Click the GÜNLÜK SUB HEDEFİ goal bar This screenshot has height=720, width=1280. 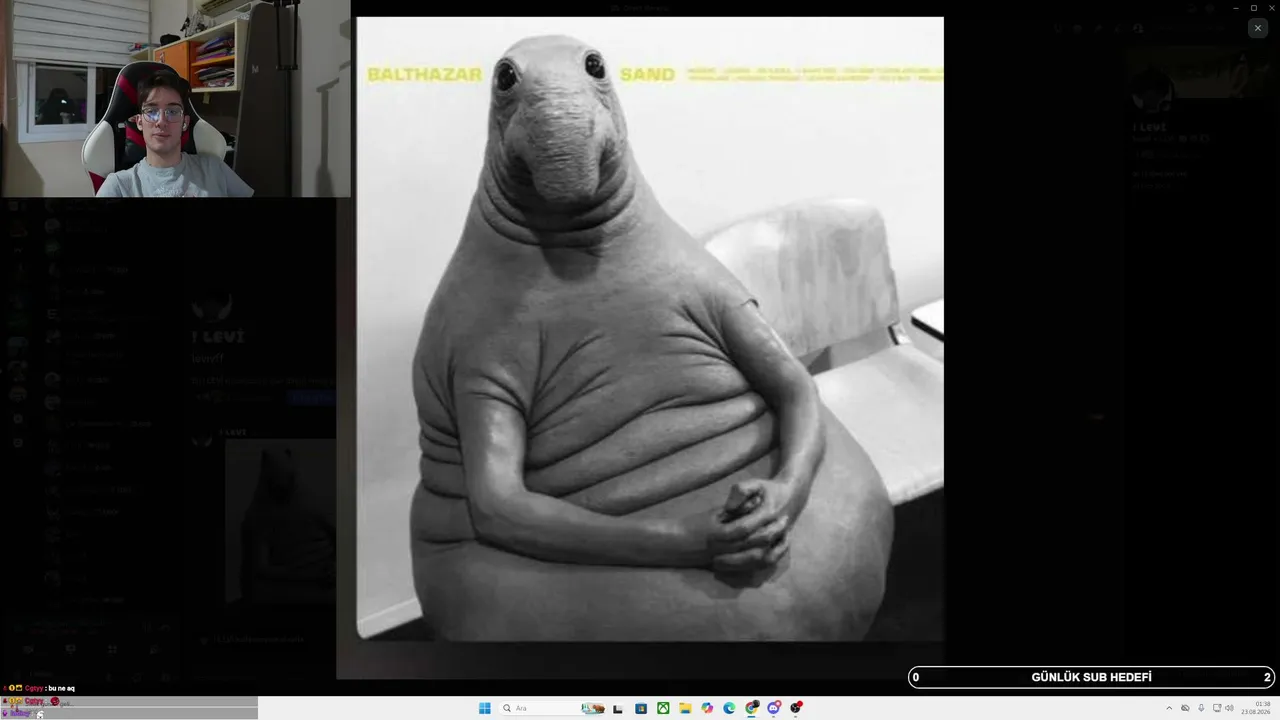[x=1092, y=677]
